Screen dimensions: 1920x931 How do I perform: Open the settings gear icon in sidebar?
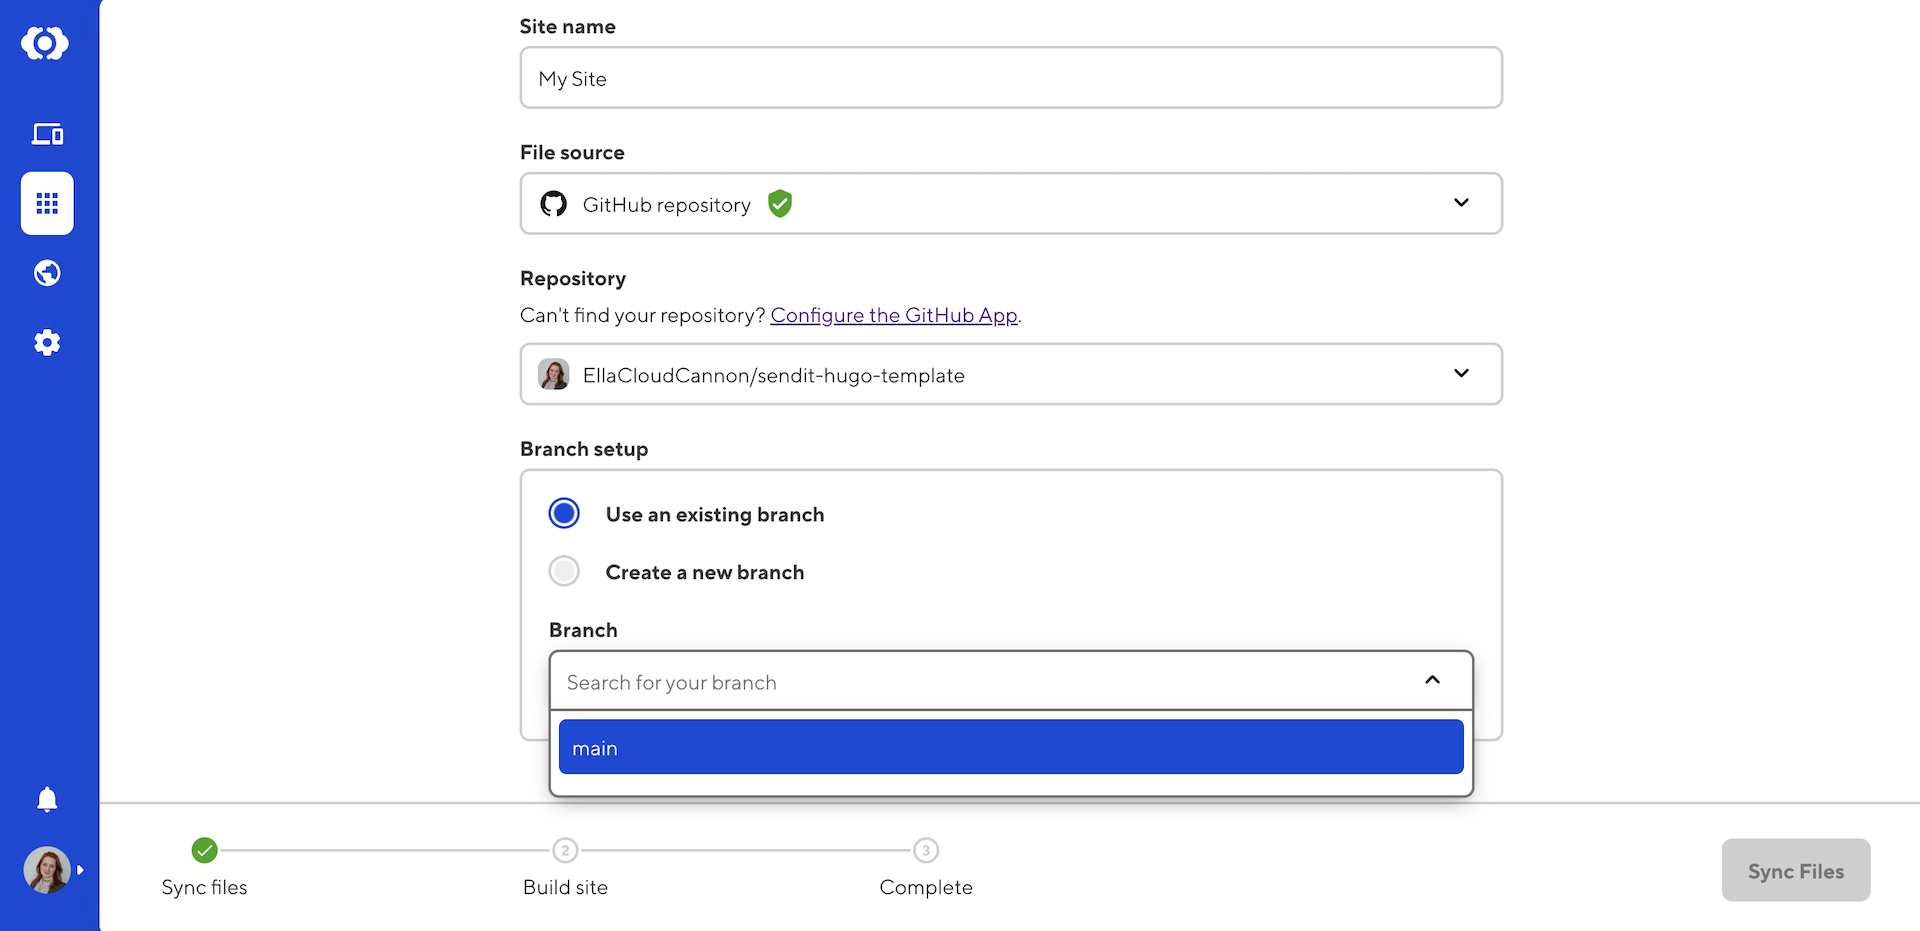click(47, 343)
